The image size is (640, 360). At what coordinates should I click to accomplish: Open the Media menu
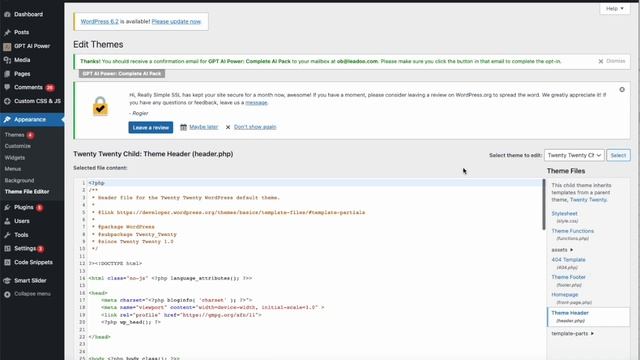(22, 60)
